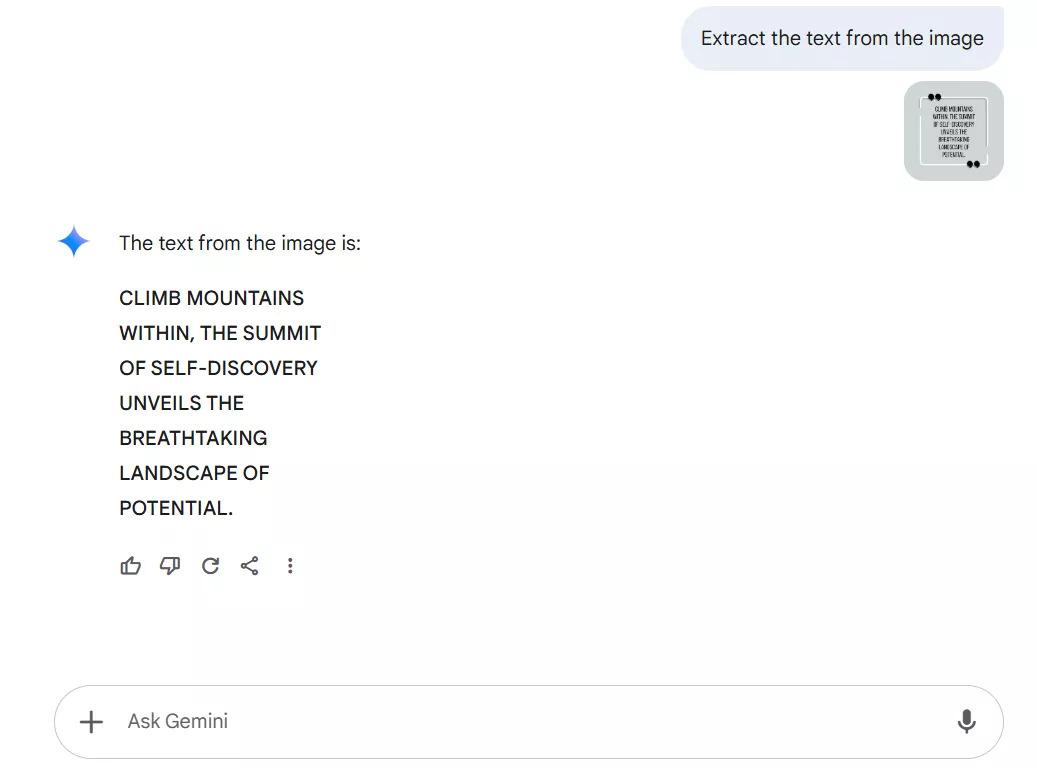Select the user prompt bubble 'Extract the text'
The width and height of the screenshot is (1037, 768).
tap(842, 38)
